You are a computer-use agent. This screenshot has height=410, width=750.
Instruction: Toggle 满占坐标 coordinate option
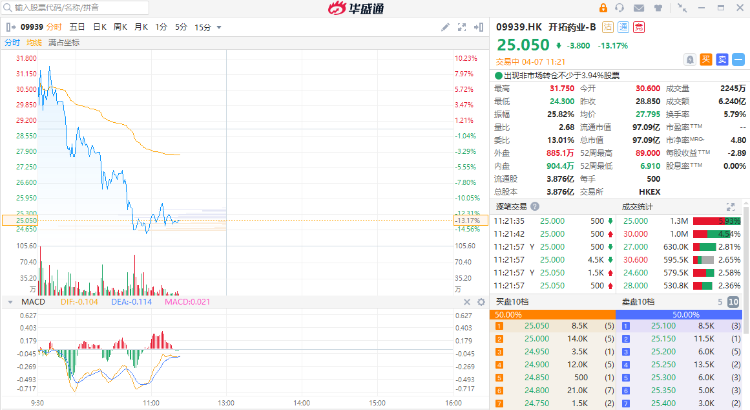[x=63, y=43]
